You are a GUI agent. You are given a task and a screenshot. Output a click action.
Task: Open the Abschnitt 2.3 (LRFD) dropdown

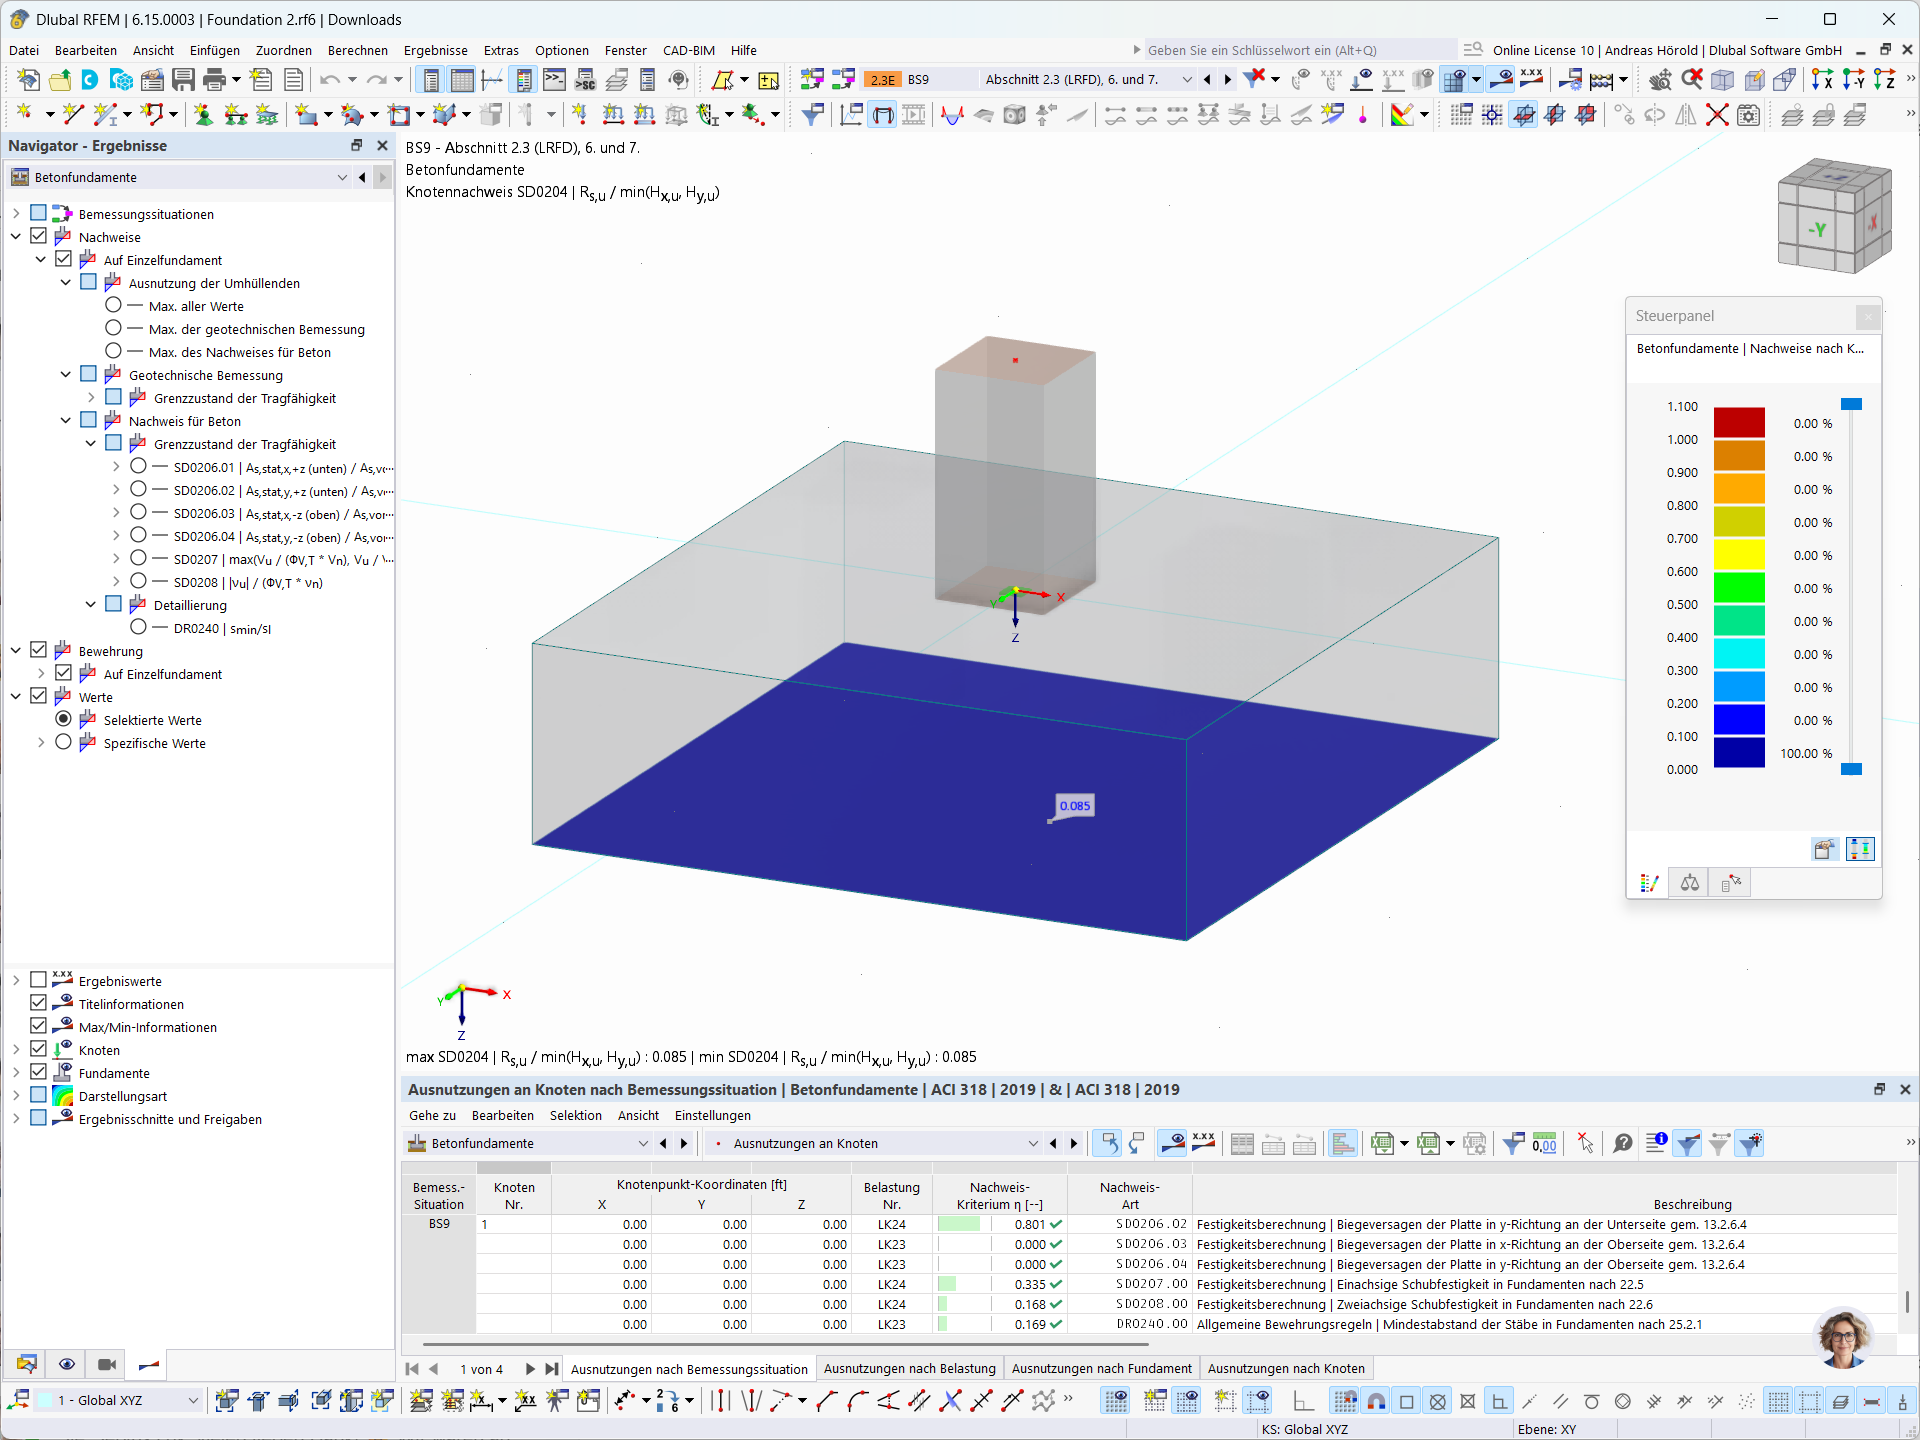(1187, 80)
